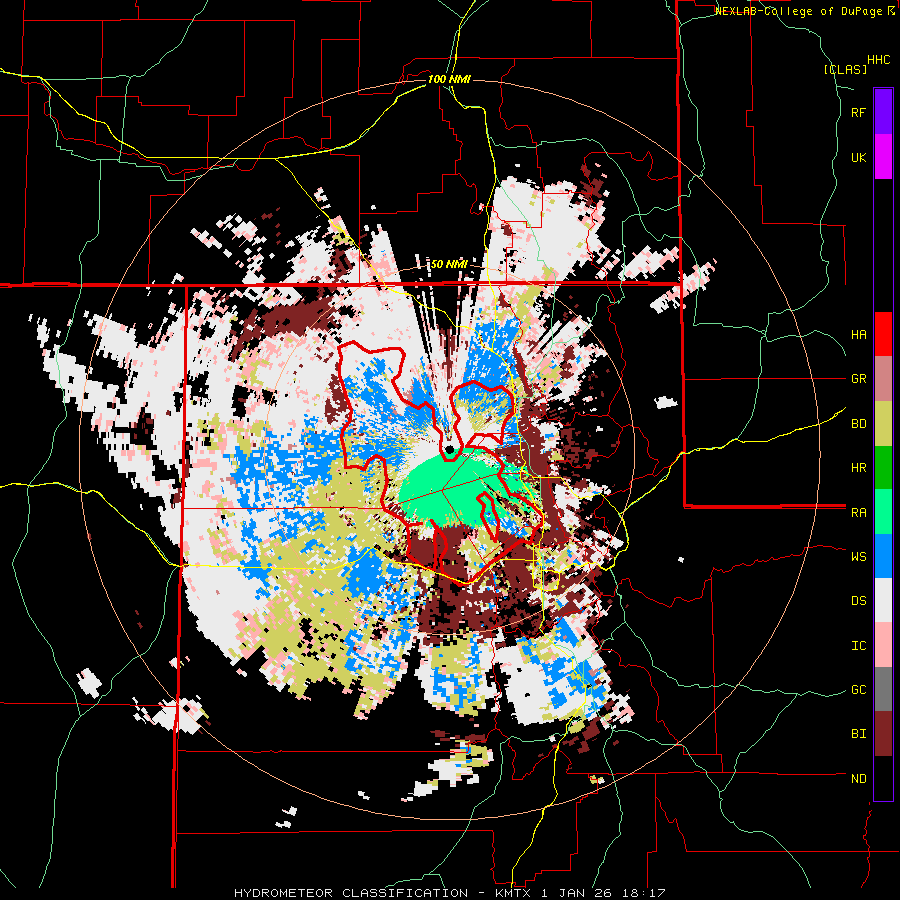Click the UK magenta legend swatch
This screenshot has height=900, width=900.
coord(883,156)
